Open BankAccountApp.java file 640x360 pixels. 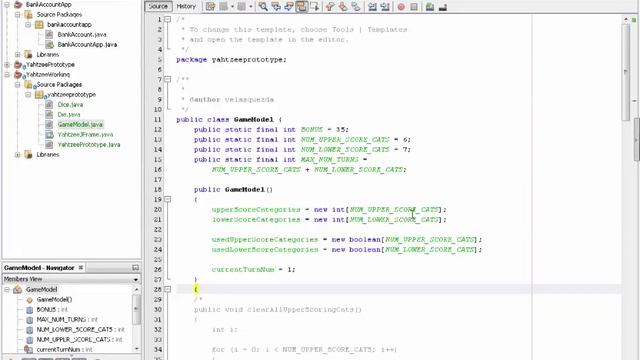point(87,44)
